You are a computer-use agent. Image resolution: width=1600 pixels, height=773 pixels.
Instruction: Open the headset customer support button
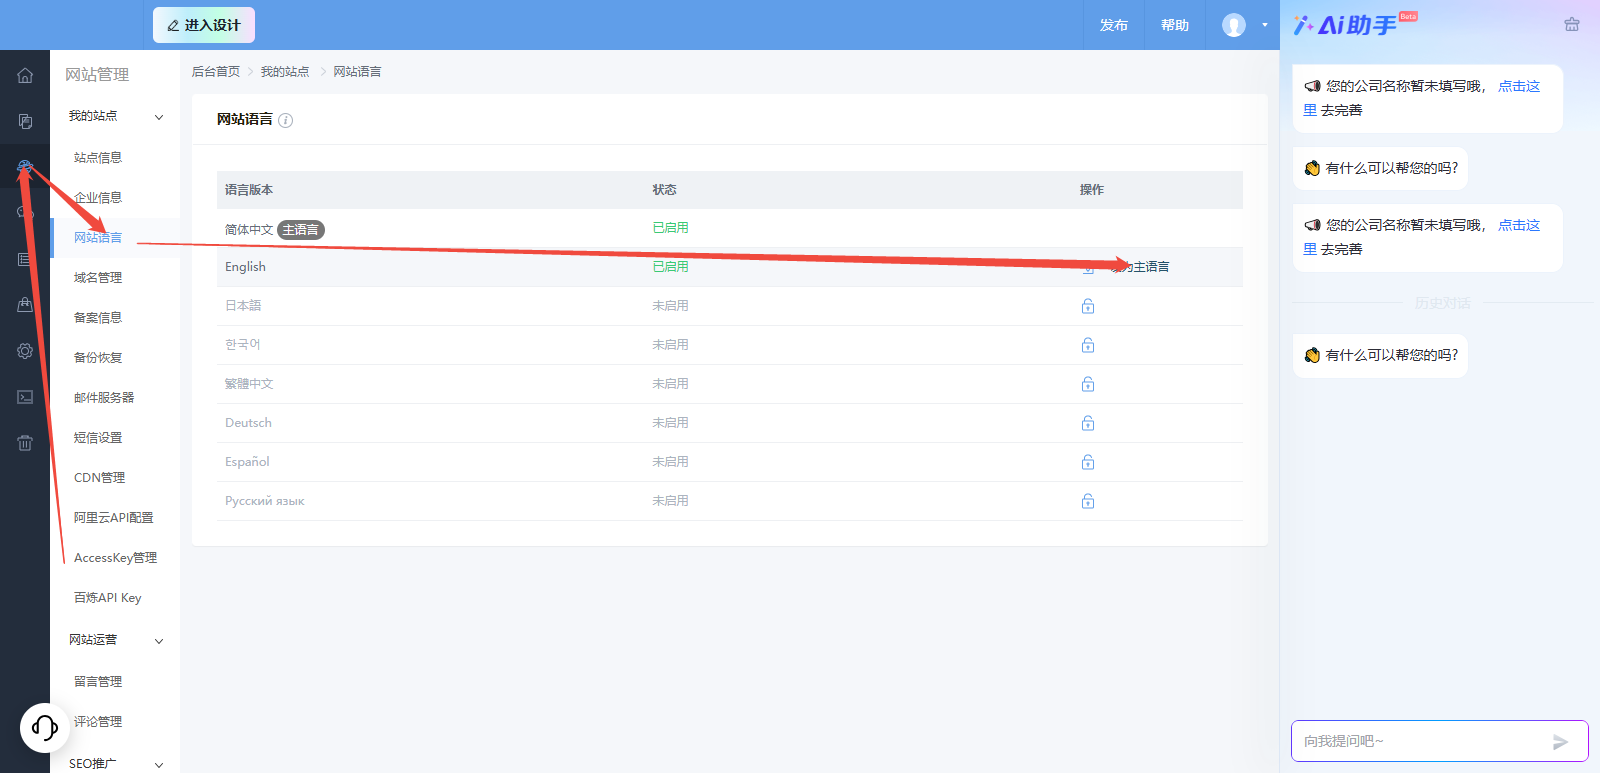[45, 728]
